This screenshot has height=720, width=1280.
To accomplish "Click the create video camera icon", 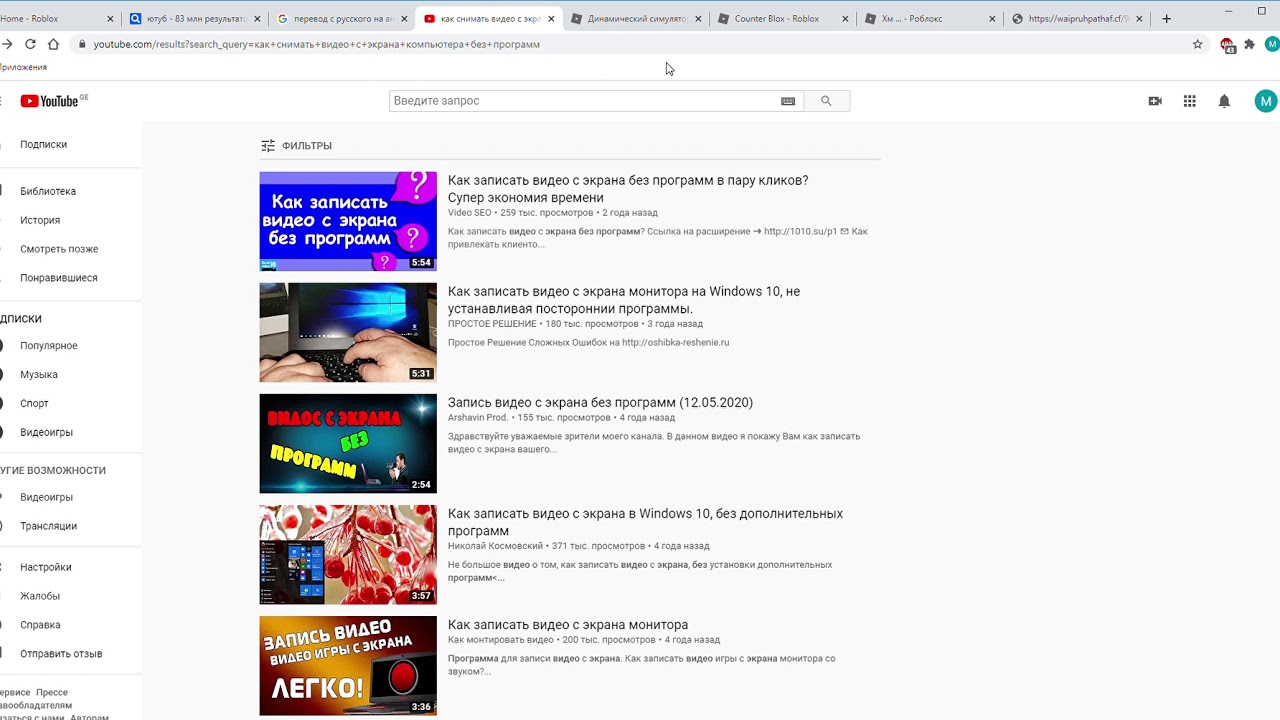I will click(x=1155, y=101).
